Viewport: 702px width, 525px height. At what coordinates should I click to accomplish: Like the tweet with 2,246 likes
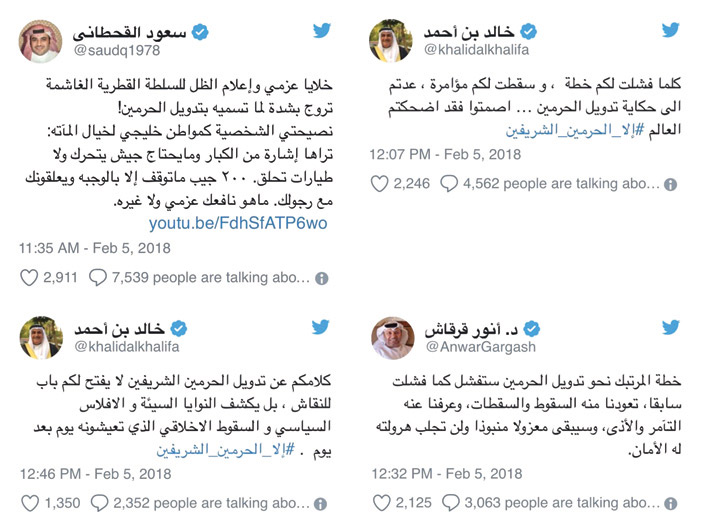tap(379, 184)
